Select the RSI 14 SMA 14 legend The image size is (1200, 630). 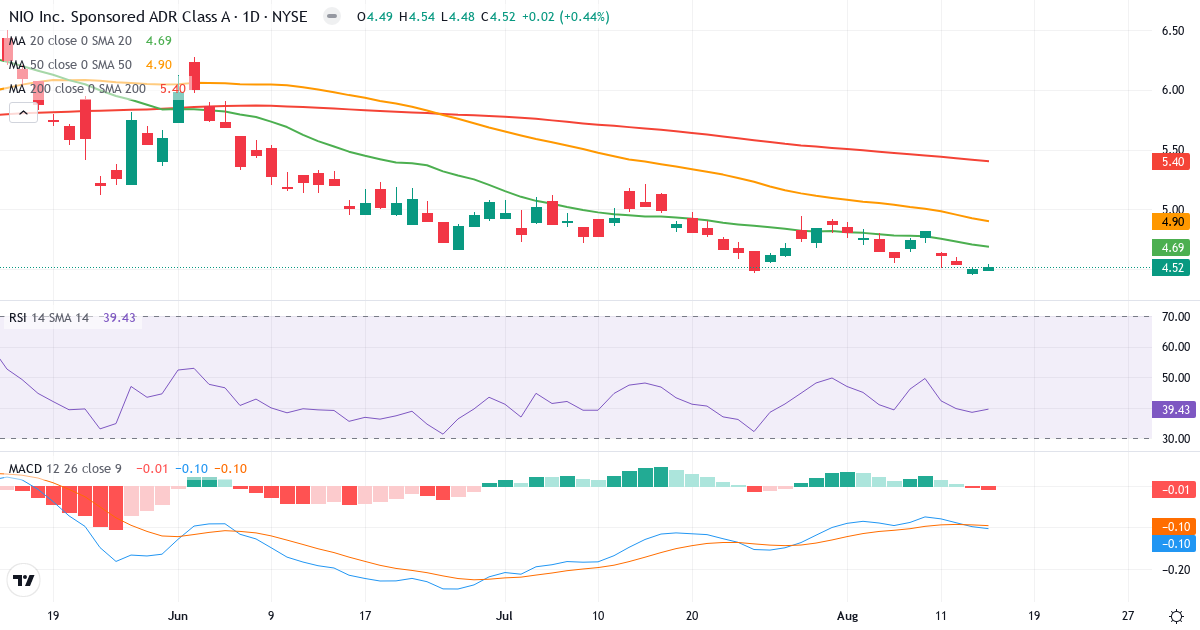[x=50, y=318]
